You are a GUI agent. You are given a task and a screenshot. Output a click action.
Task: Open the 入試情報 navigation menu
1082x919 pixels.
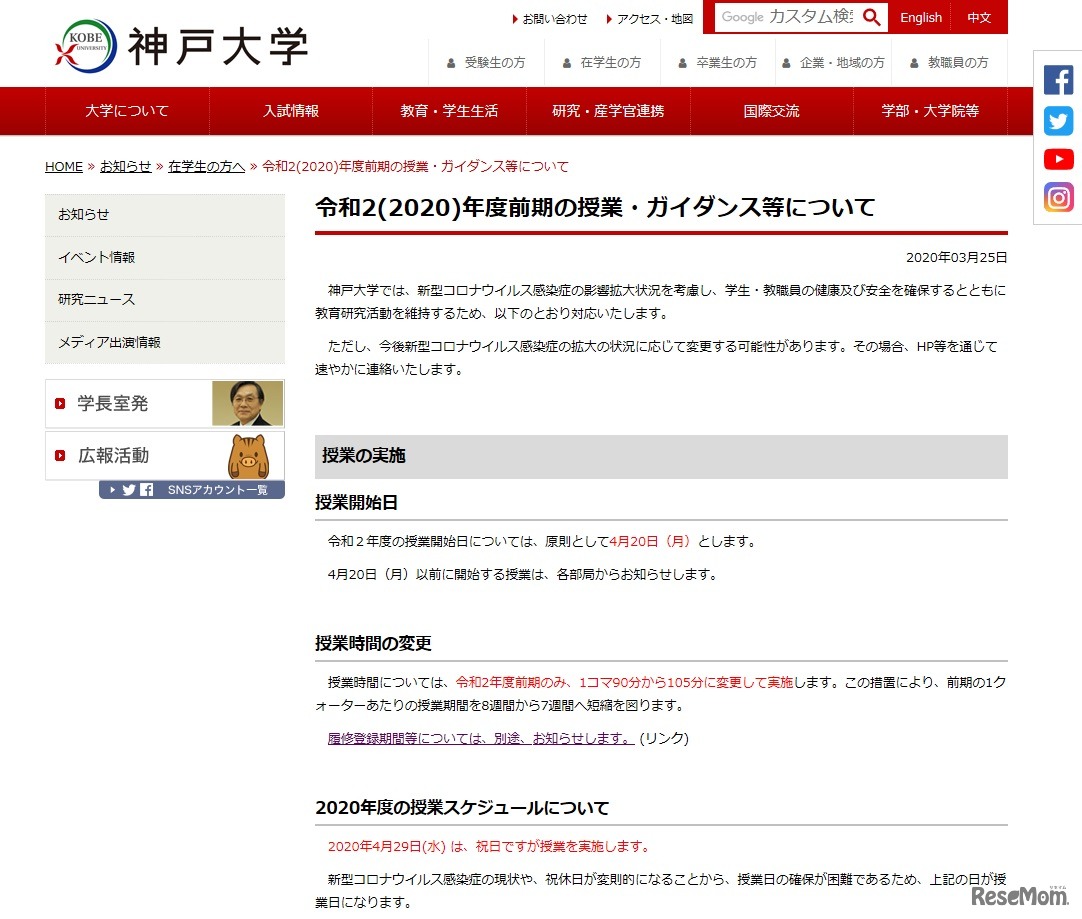[289, 111]
